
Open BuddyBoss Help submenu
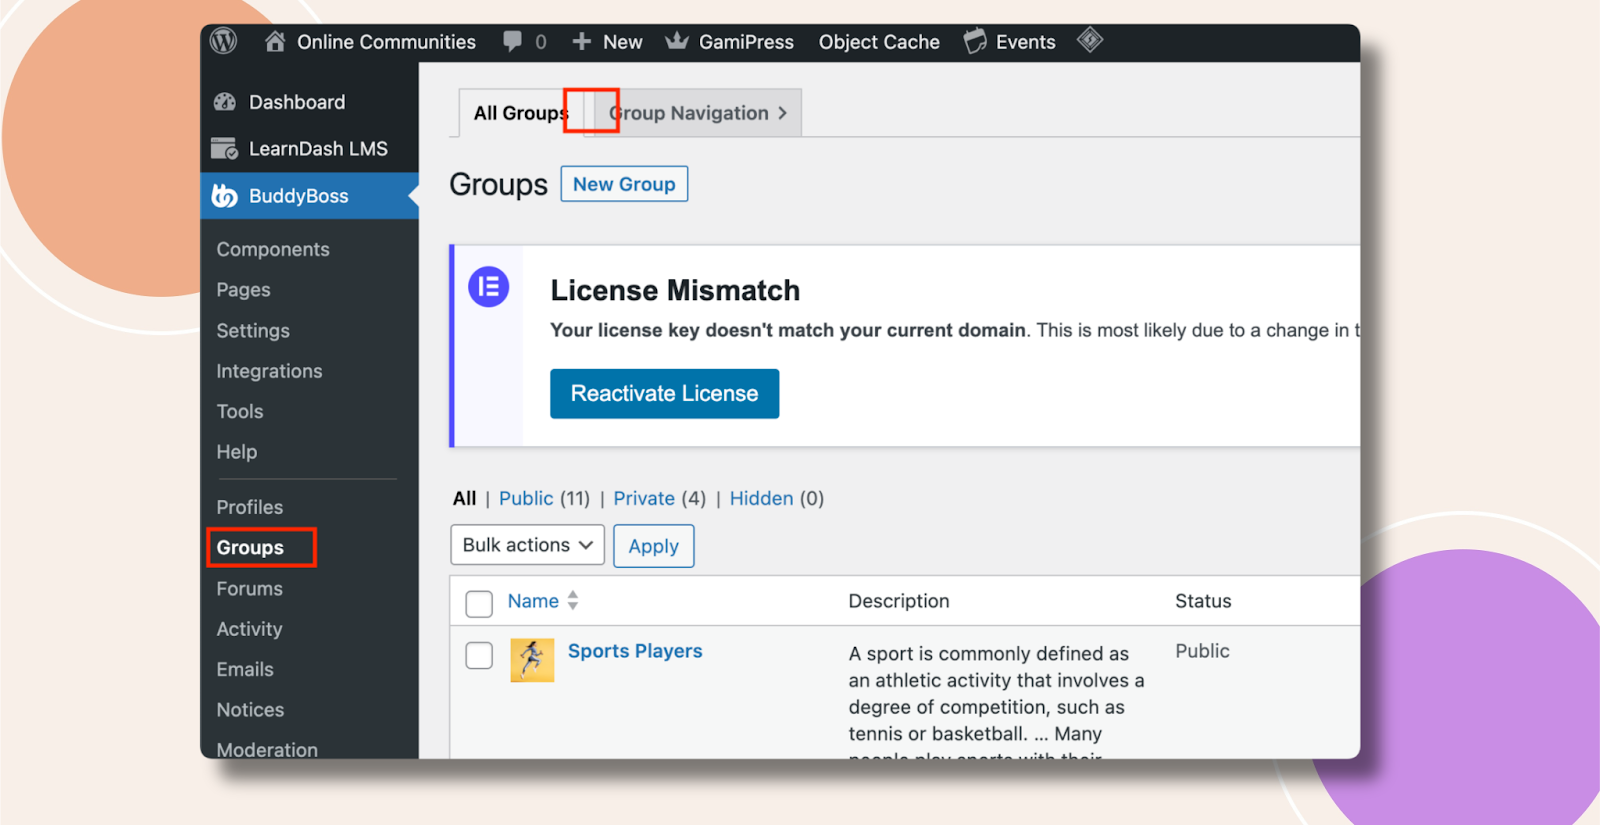click(237, 452)
